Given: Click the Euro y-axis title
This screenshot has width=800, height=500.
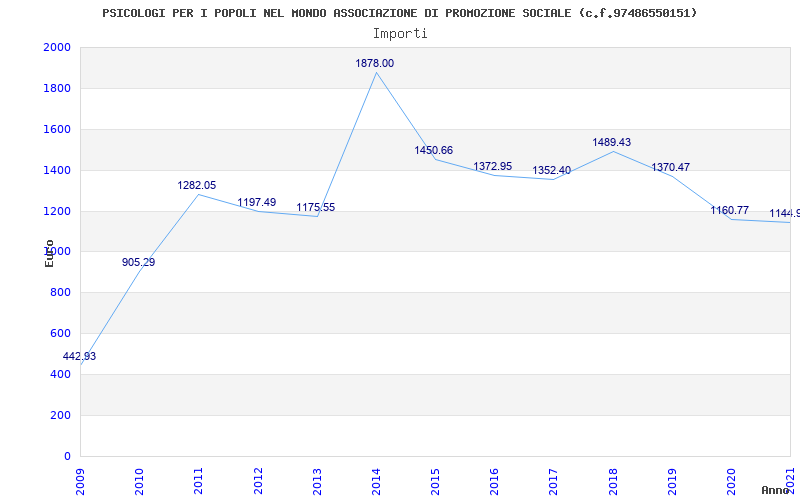Looking at the screenshot, I should click(49, 253).
